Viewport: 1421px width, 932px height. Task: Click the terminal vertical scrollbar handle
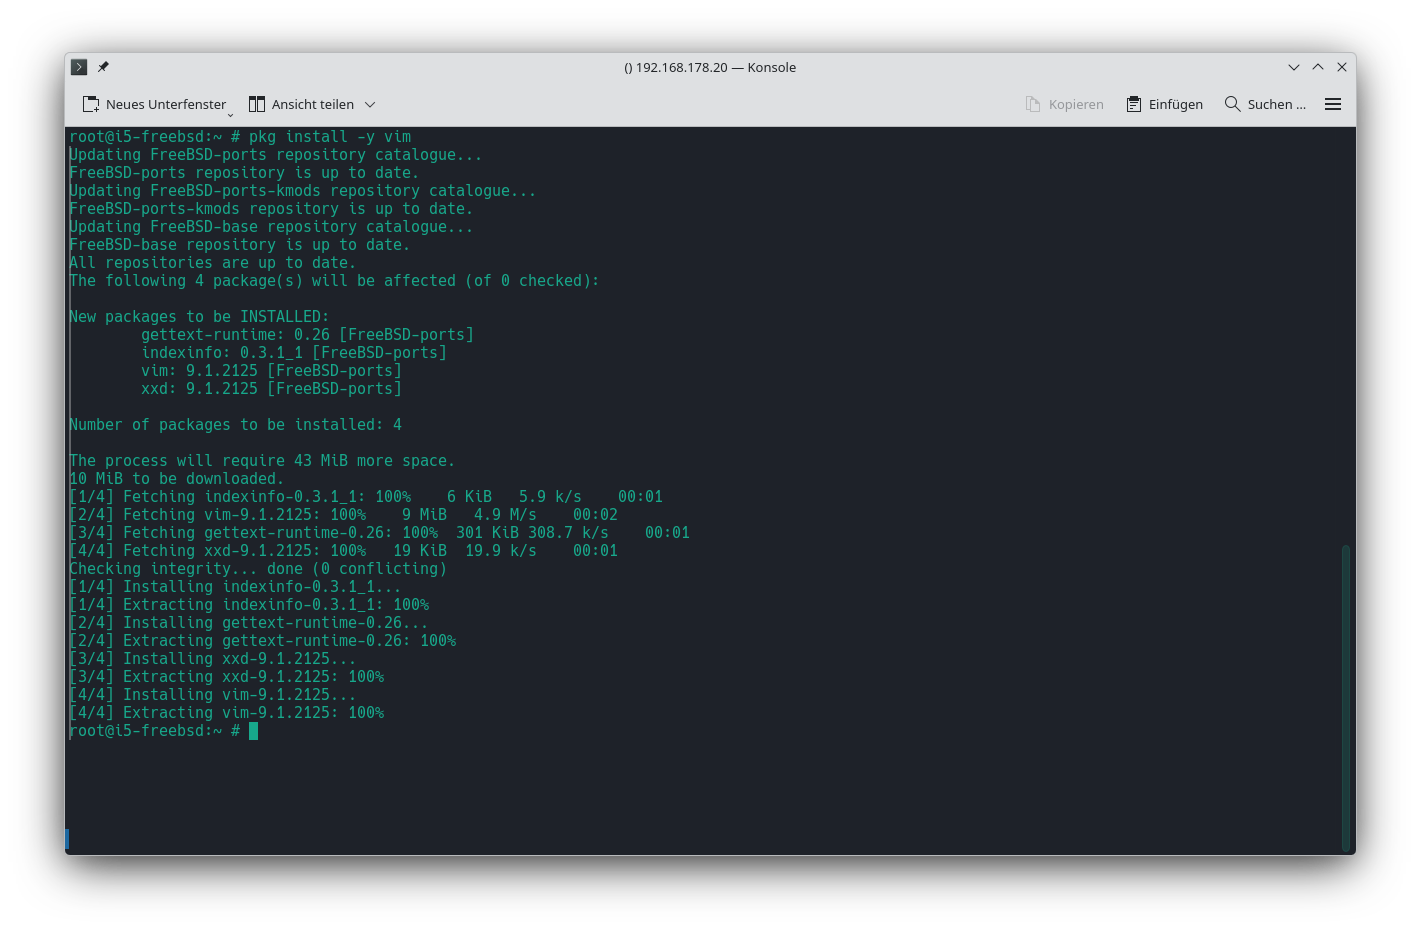tap(1346, 696)
